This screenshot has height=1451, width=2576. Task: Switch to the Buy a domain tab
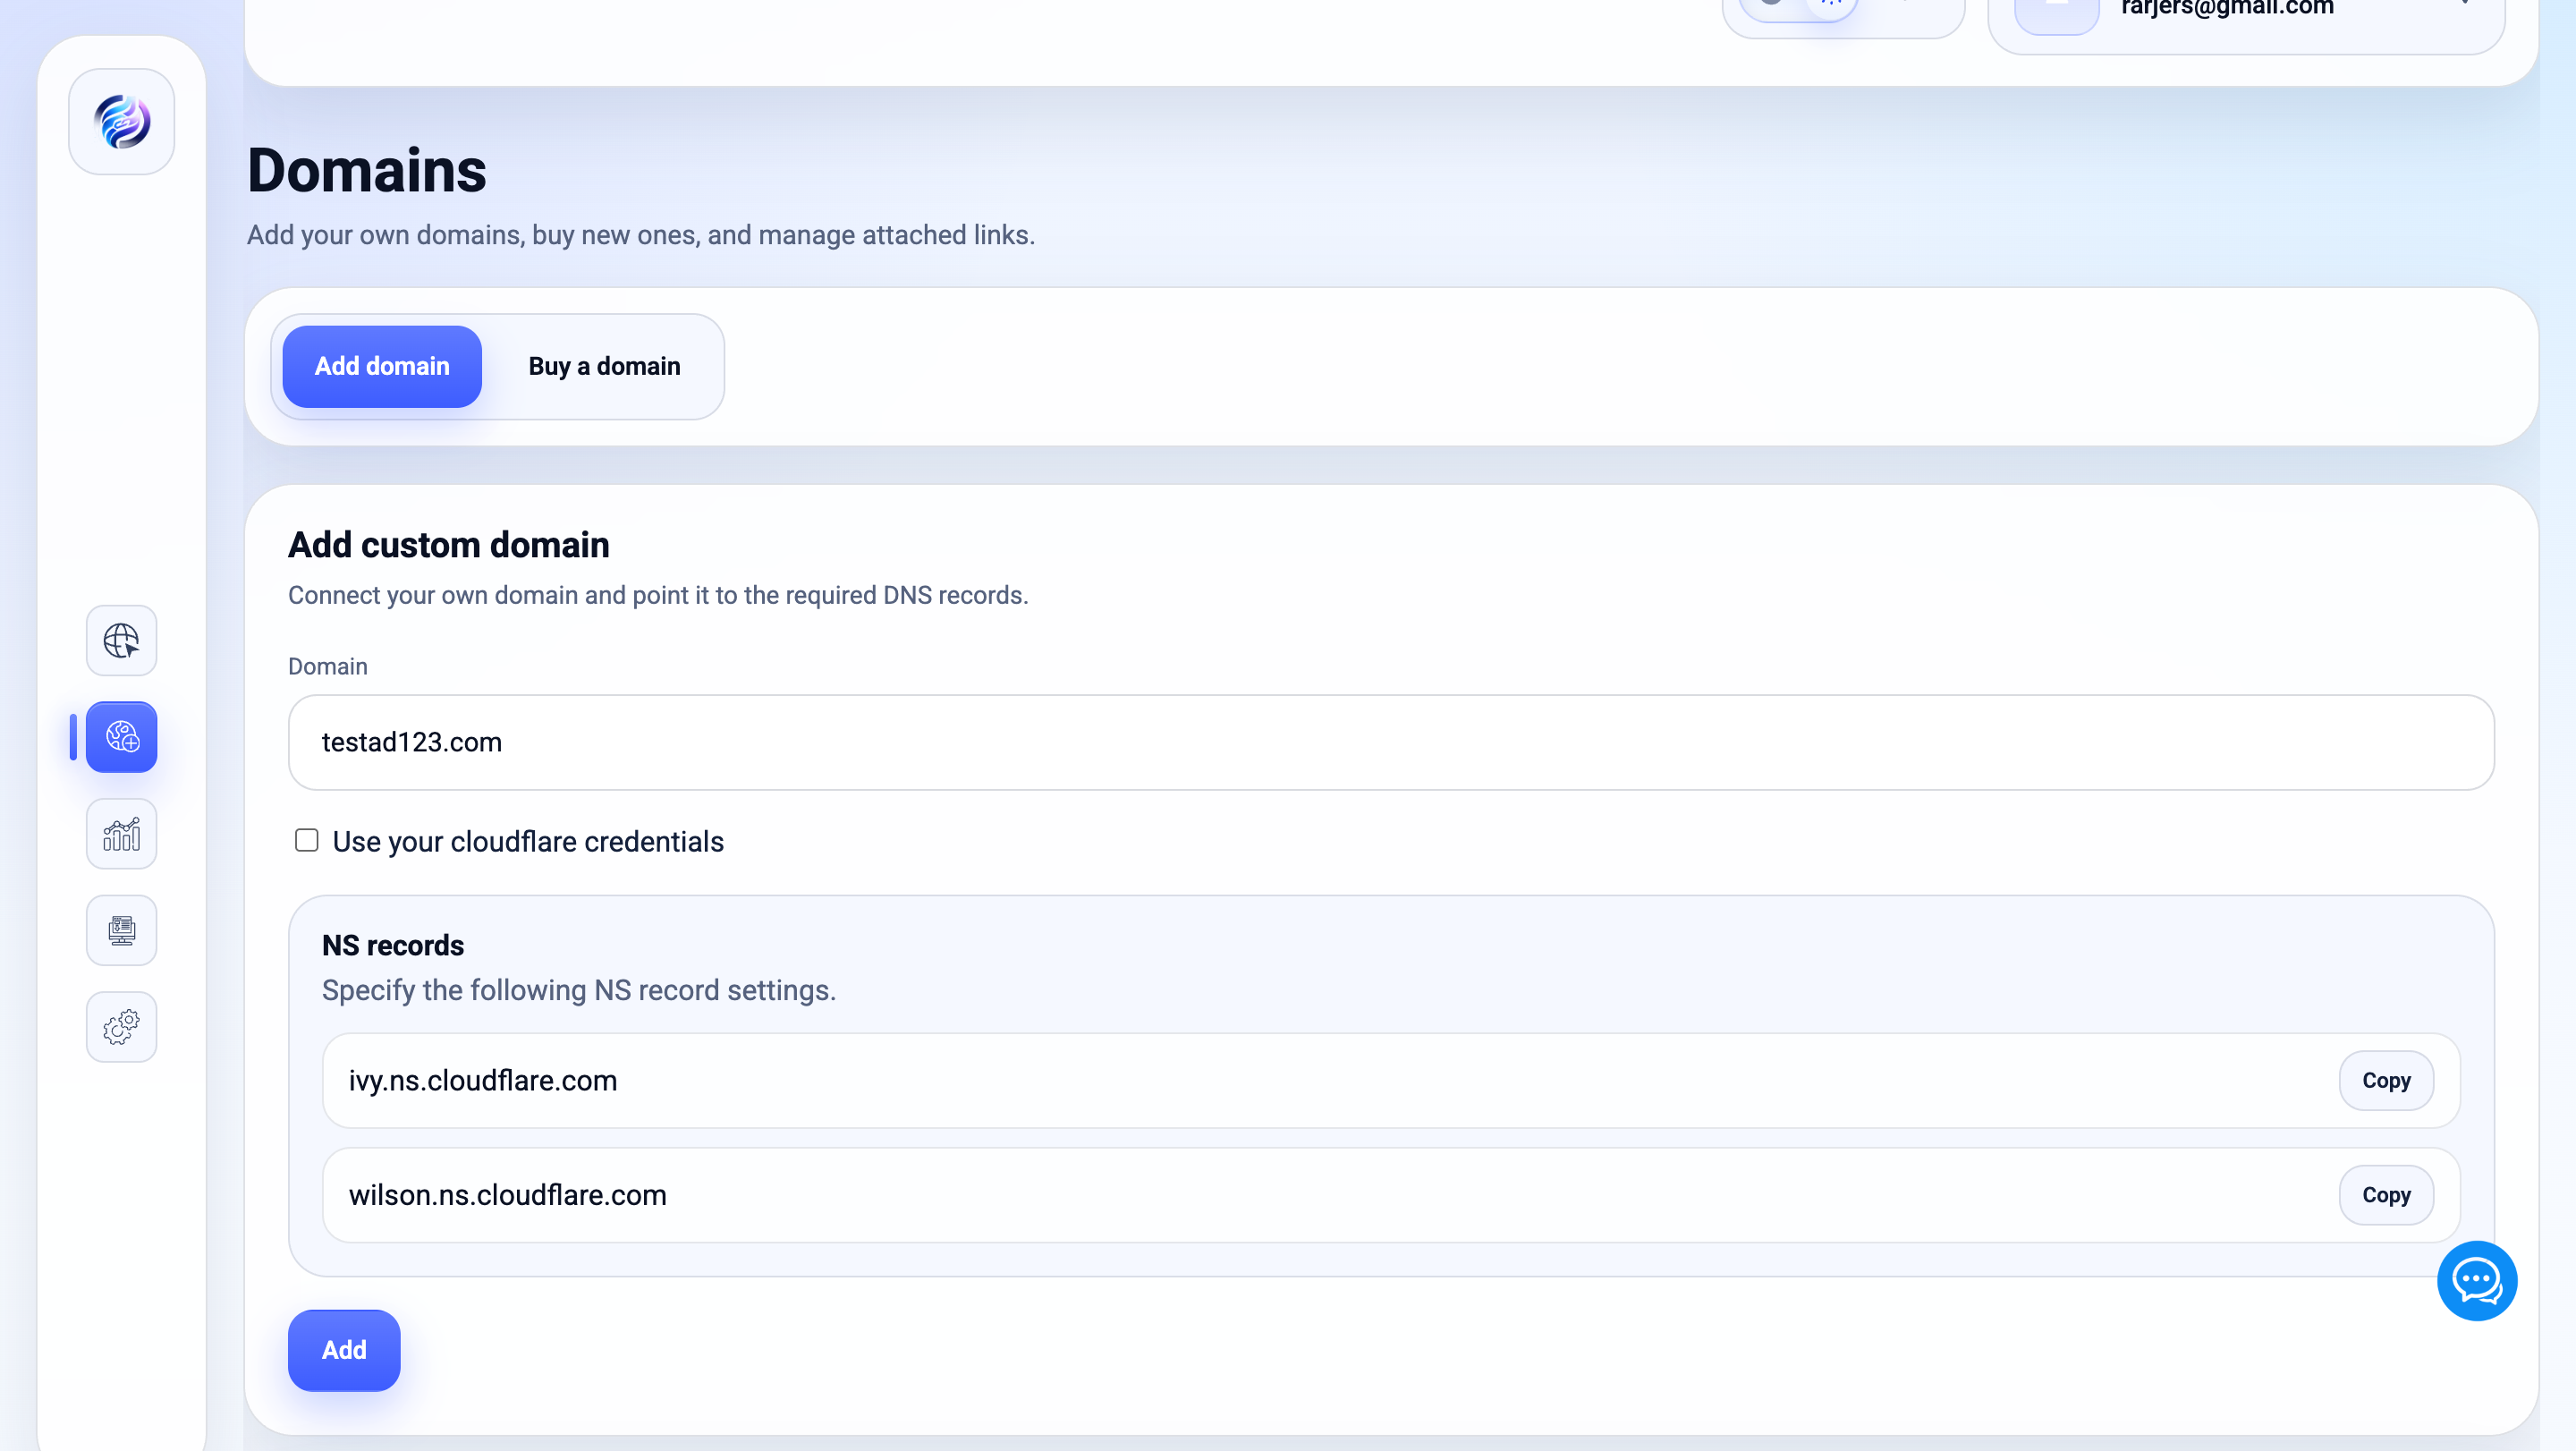point(604,366)
